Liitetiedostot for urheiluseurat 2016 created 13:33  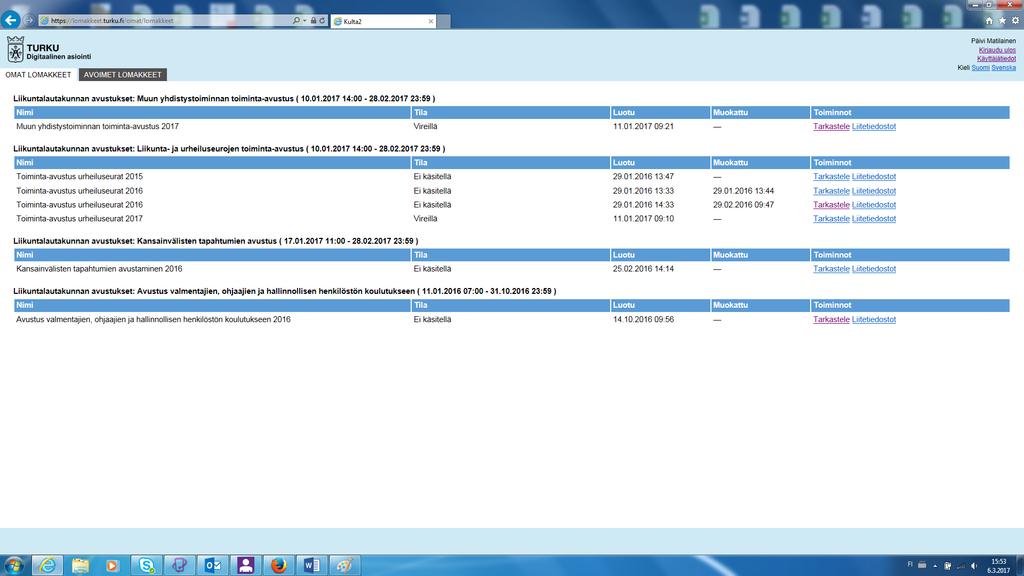(x=874, y=191)
